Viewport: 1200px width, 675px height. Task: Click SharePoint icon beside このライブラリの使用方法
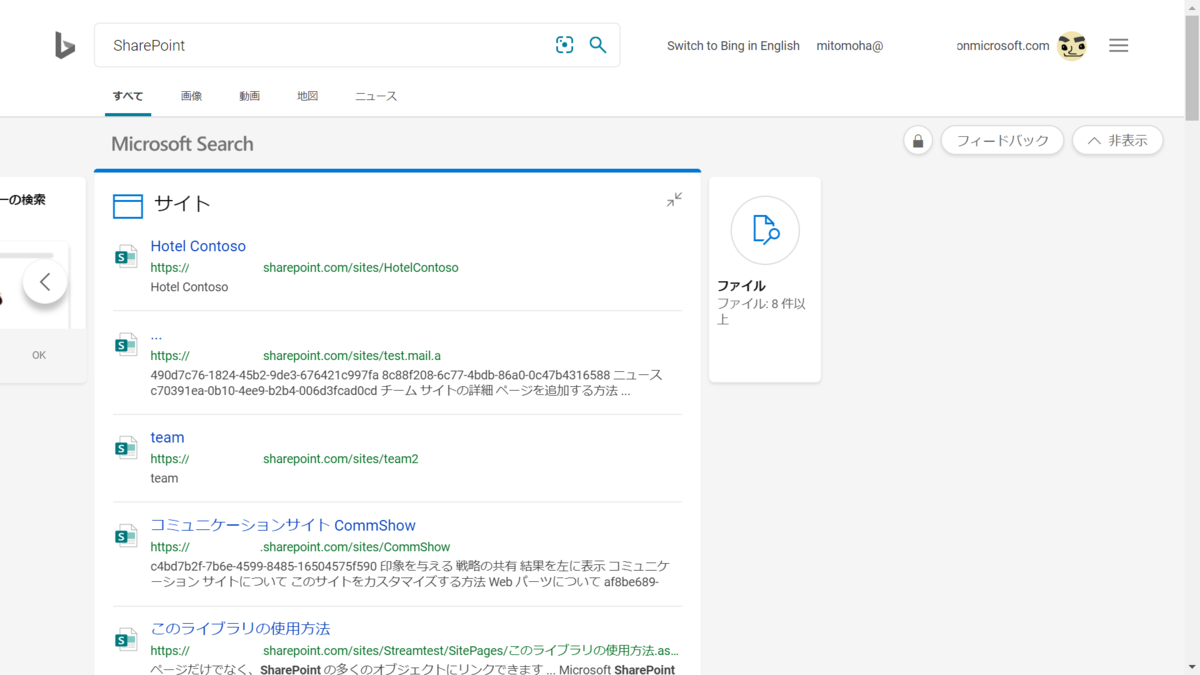tap(125, 639)
